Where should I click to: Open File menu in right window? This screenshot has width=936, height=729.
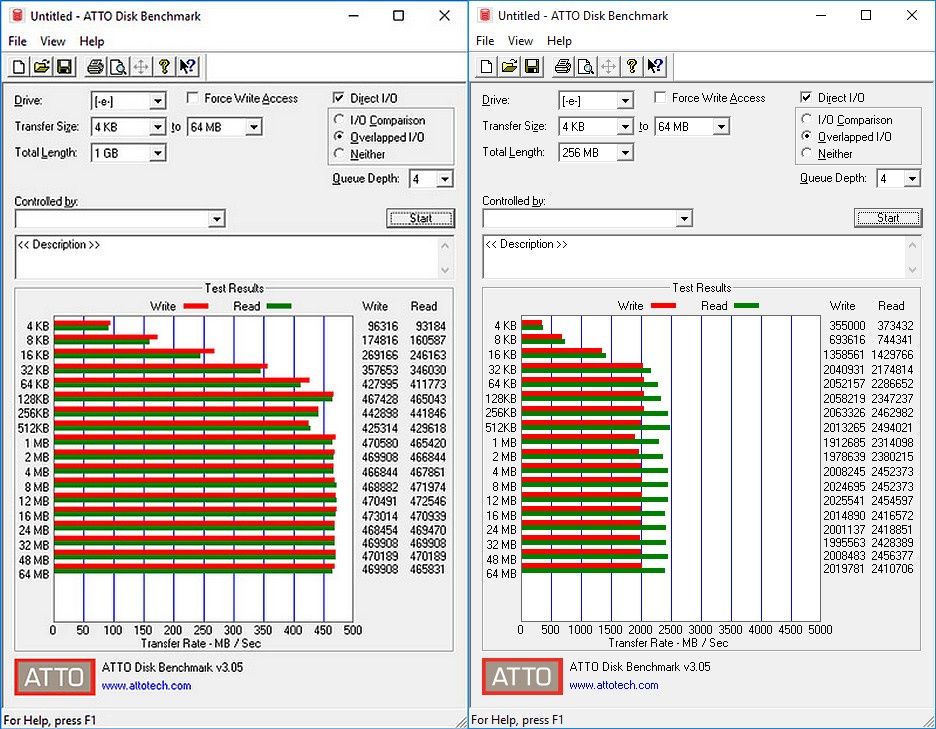[x=485, y=41]
